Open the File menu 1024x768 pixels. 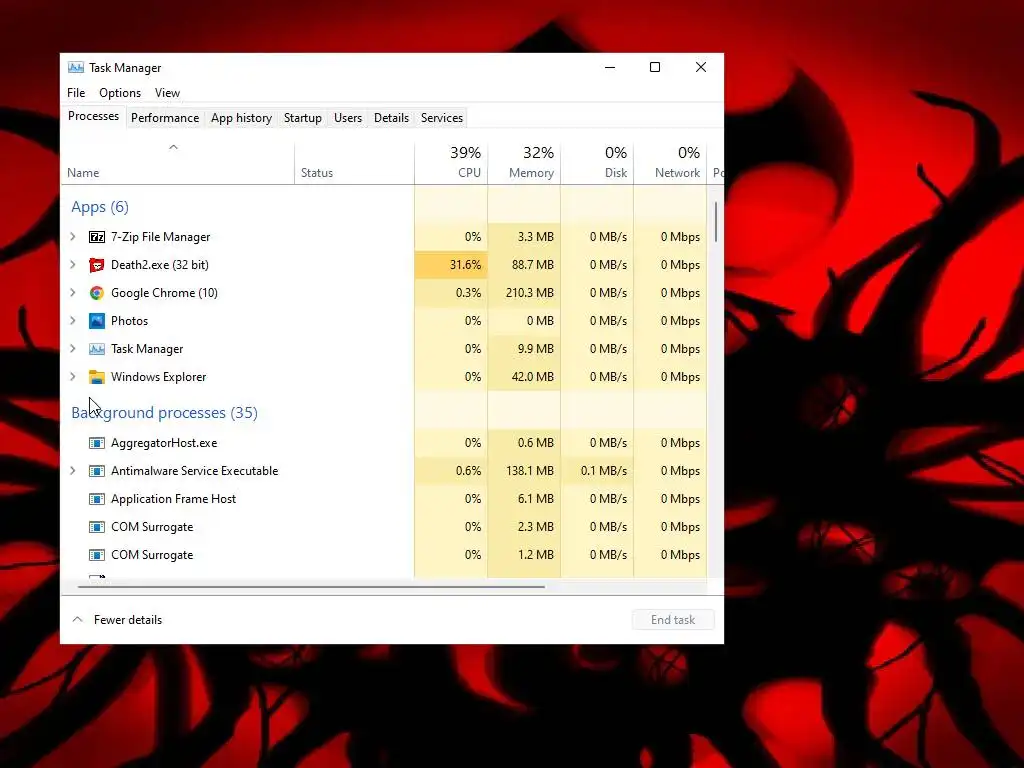coord(76,93)
